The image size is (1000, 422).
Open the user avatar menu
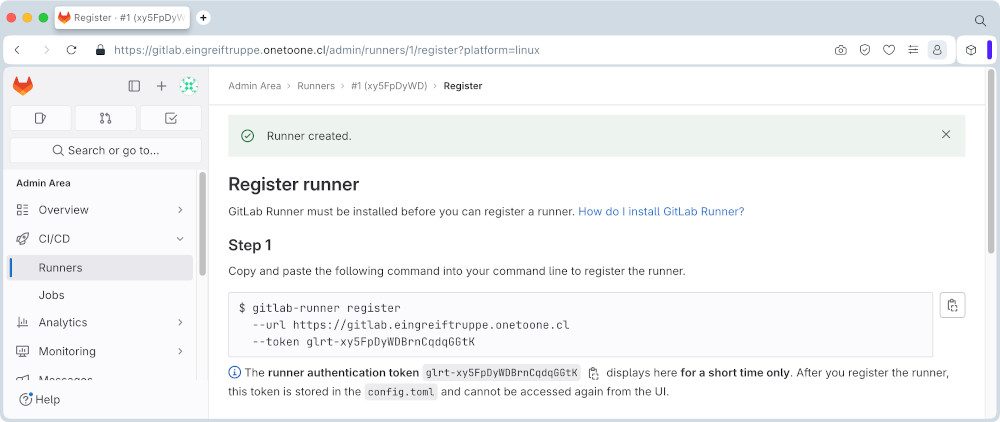[189, 86]
